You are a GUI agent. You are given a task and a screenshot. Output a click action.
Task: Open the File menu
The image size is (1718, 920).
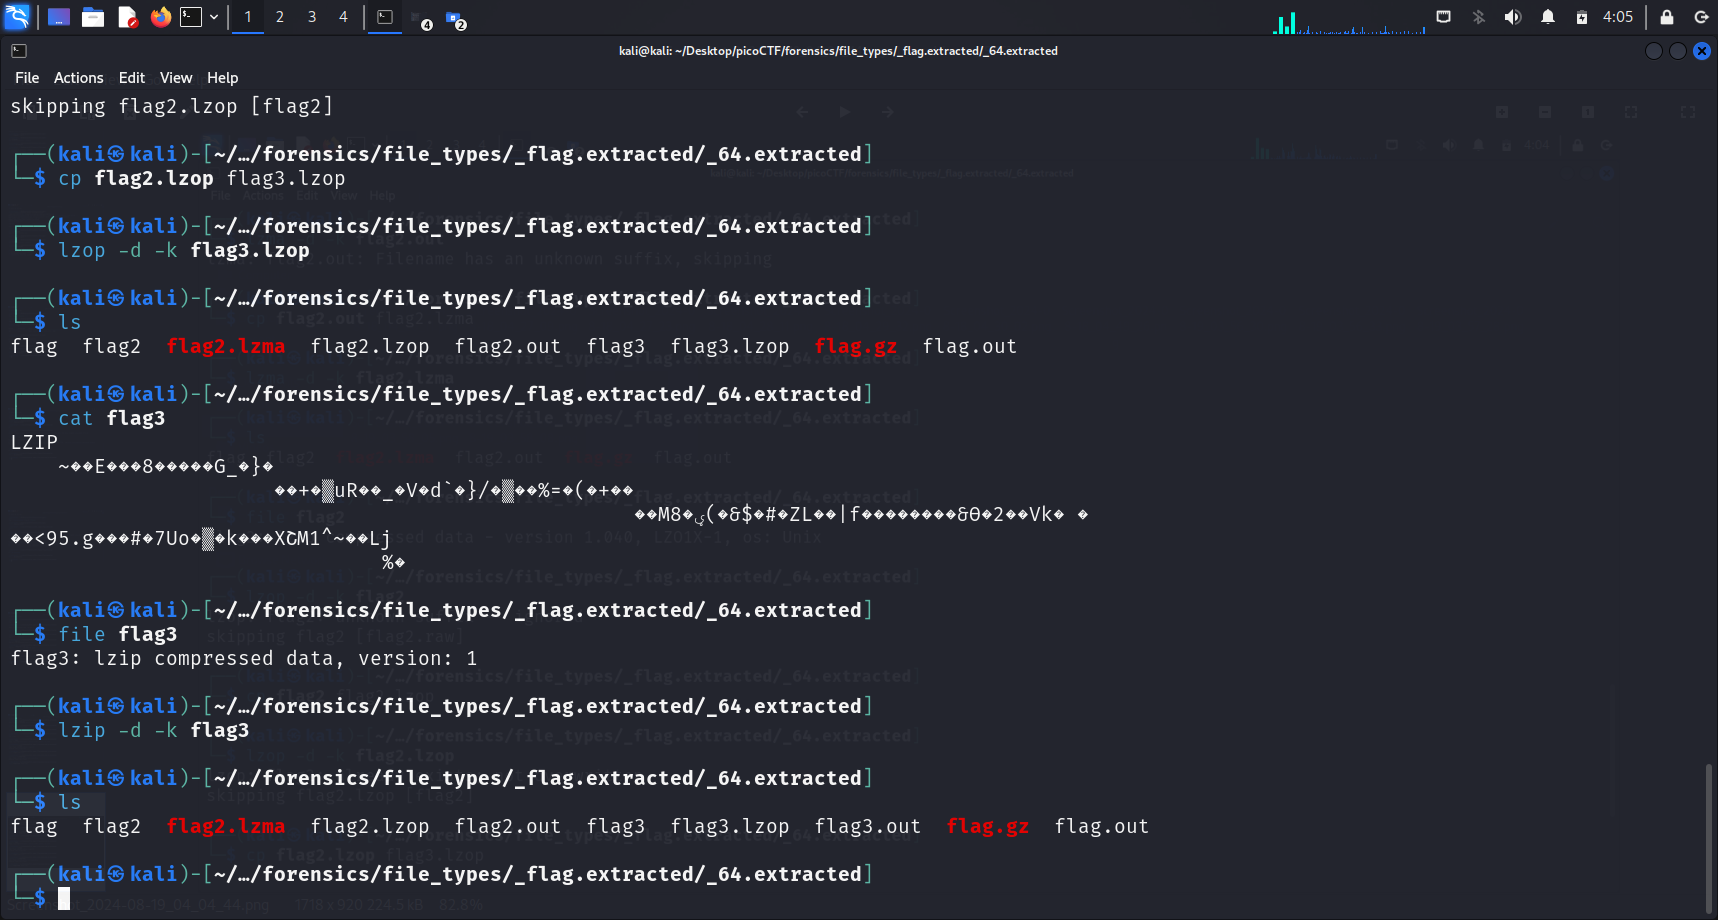27,78
